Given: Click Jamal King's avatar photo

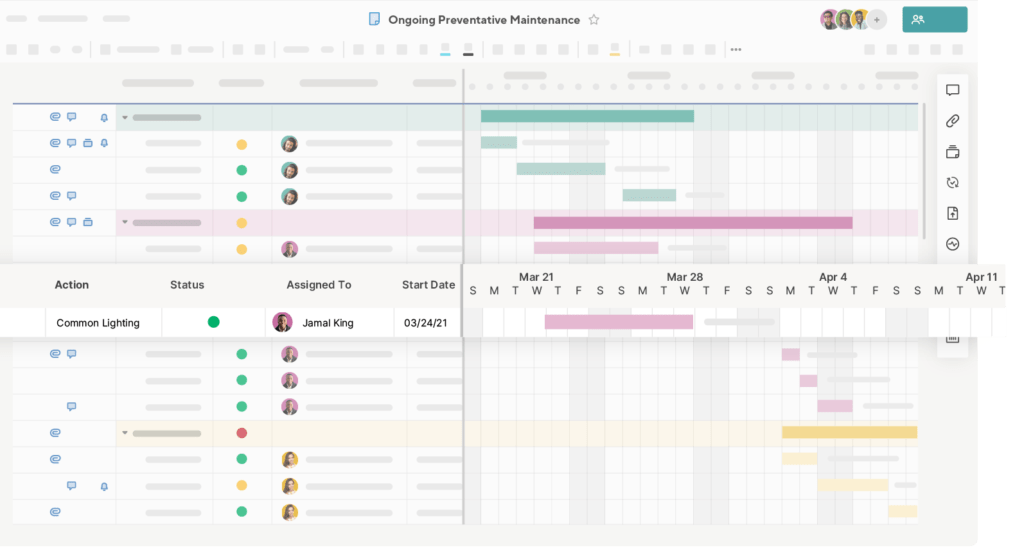Looking at the screenshot, I should pos(282,322).
